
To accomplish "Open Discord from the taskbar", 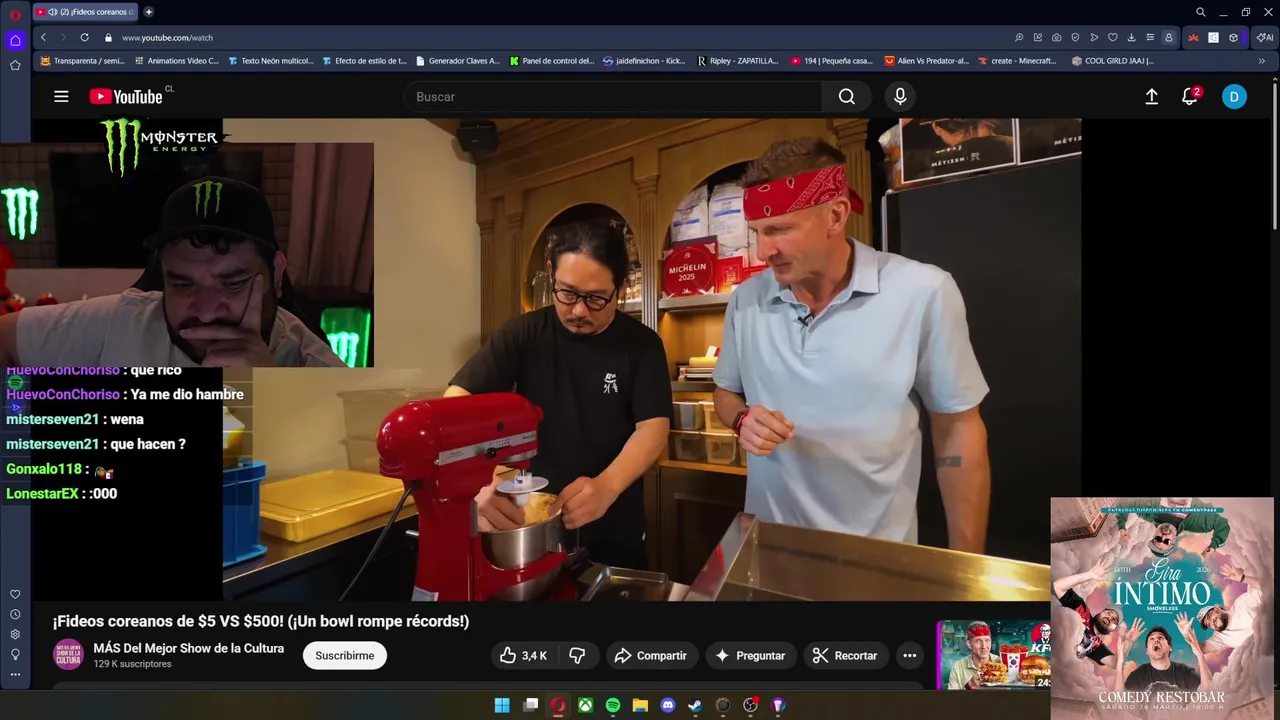I will pos(668,705).
